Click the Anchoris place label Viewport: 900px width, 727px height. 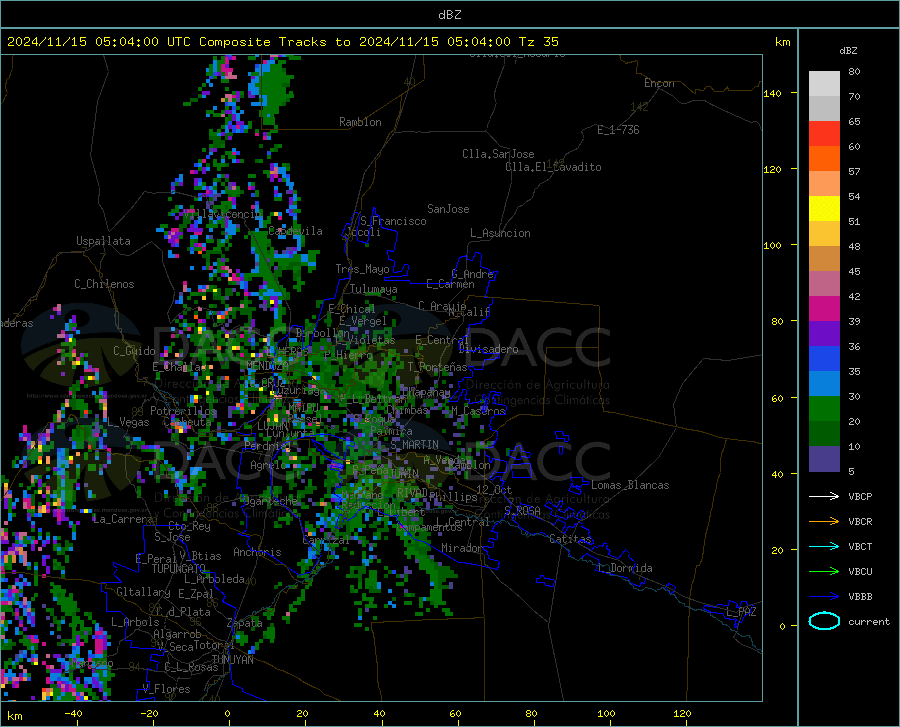pos(257,552)
